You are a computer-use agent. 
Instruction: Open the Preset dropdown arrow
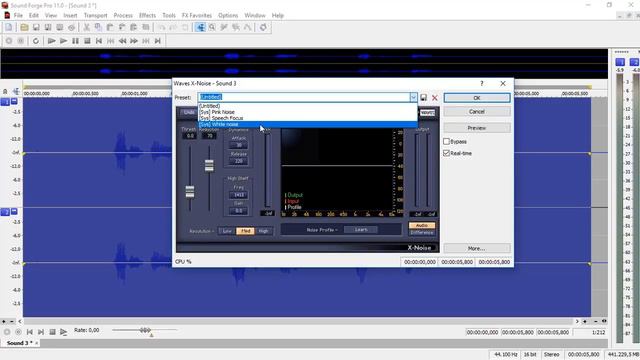pos(413,97)
